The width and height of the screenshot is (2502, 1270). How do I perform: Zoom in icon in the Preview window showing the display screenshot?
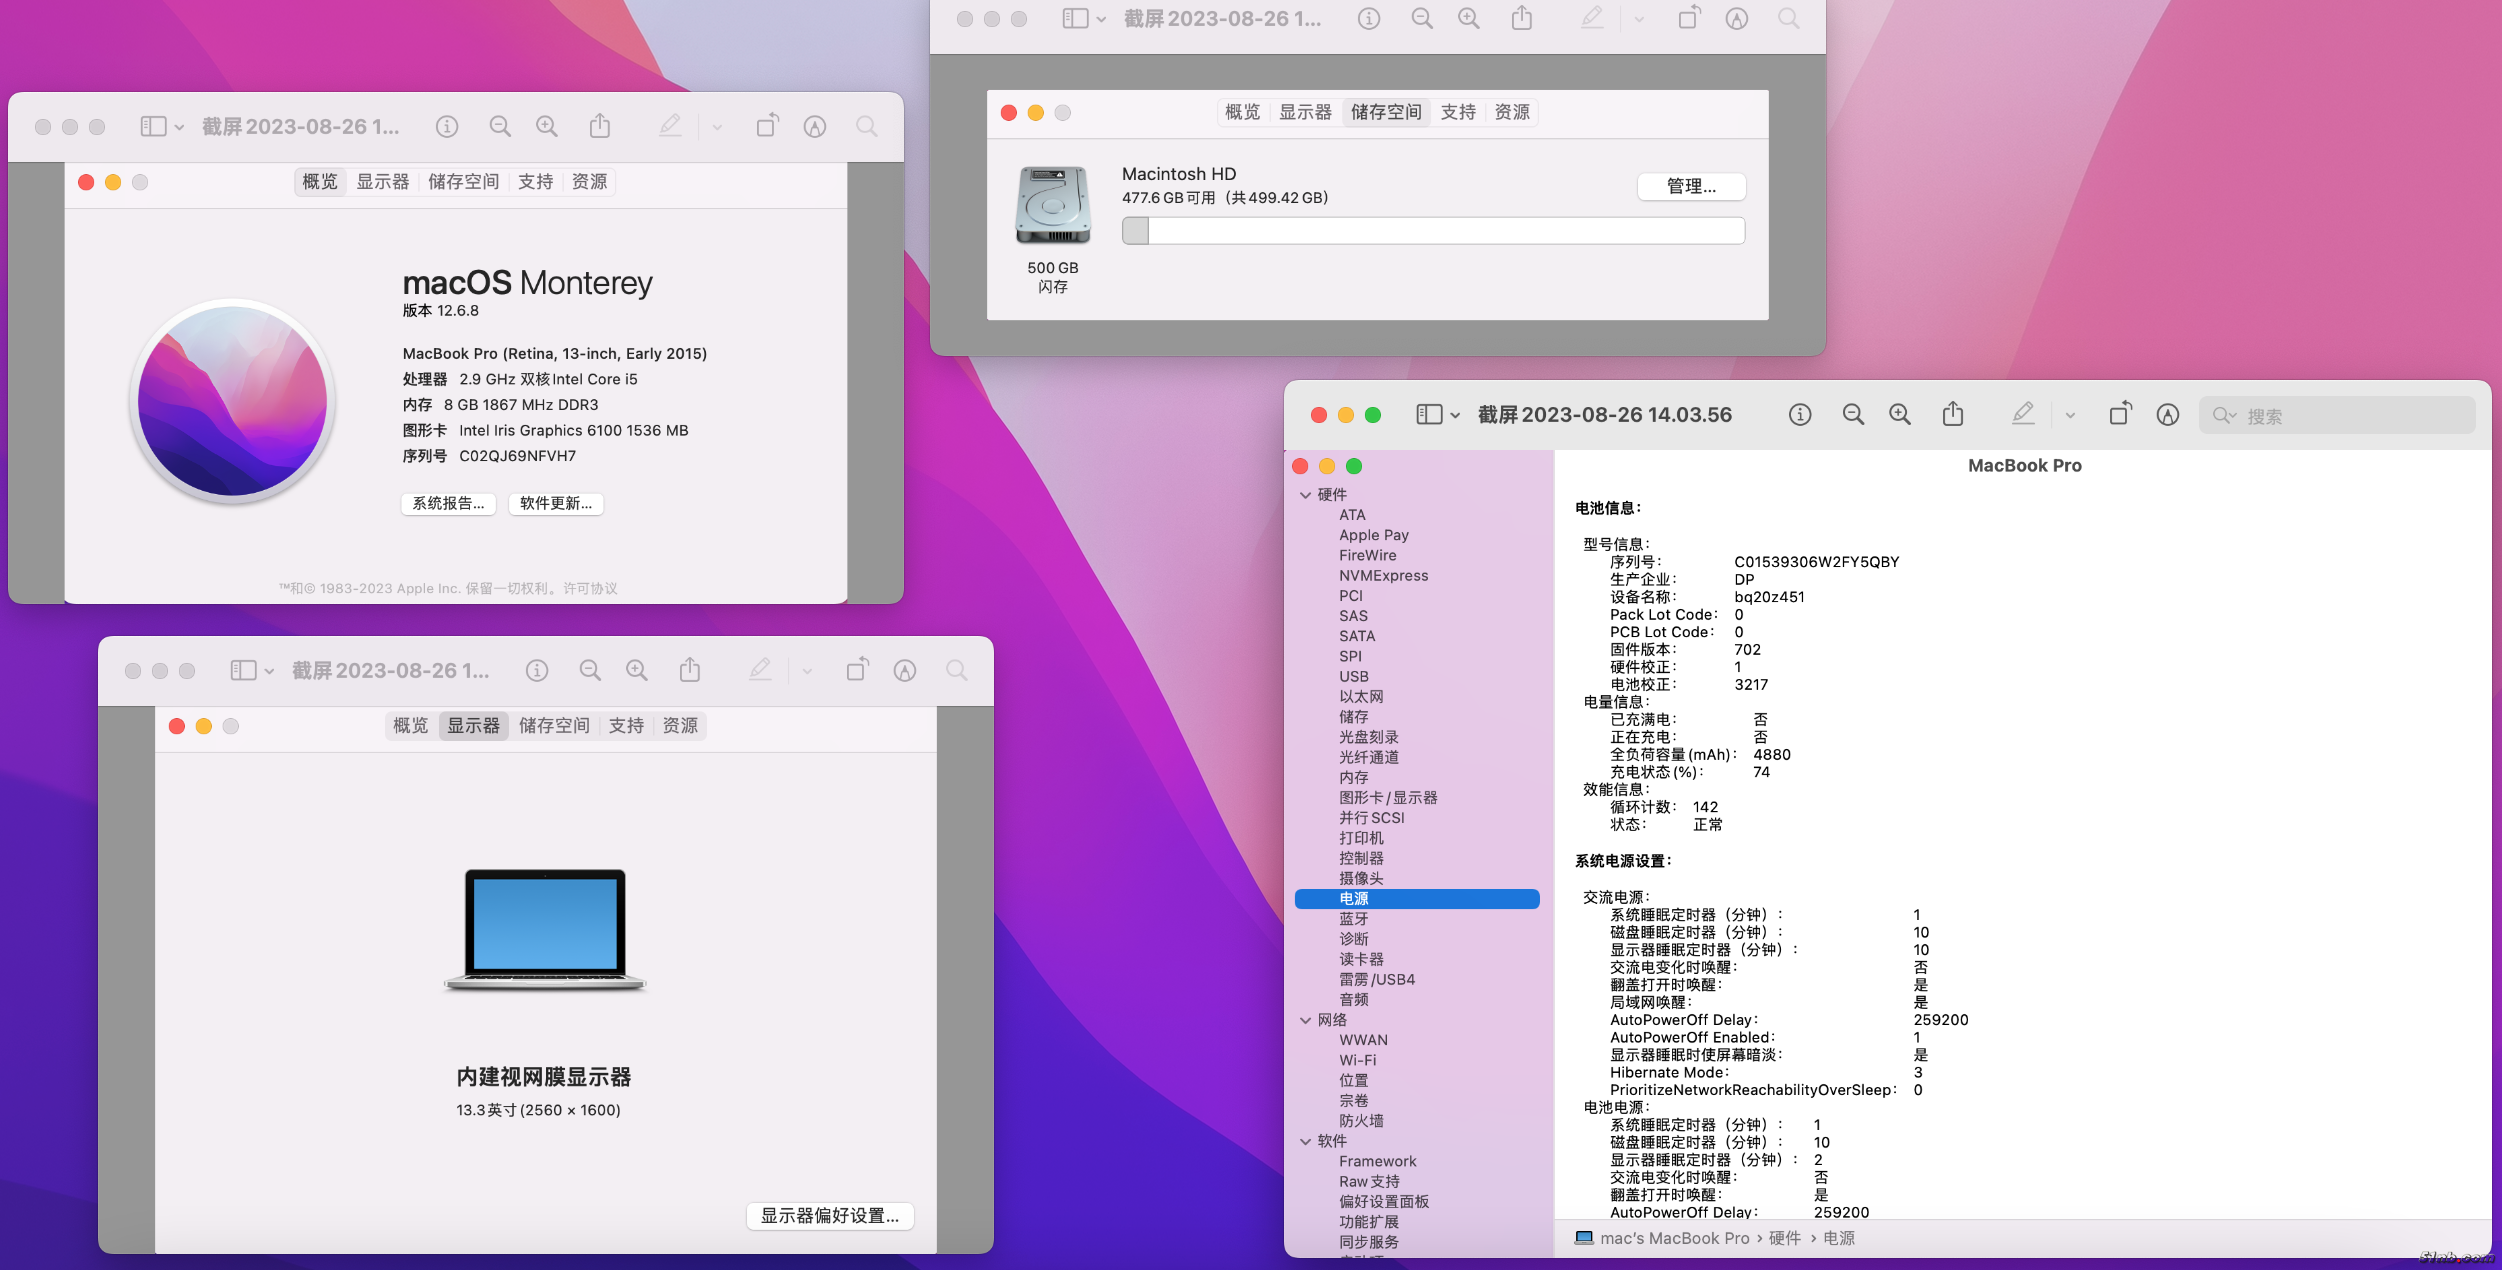click(637, 671)
